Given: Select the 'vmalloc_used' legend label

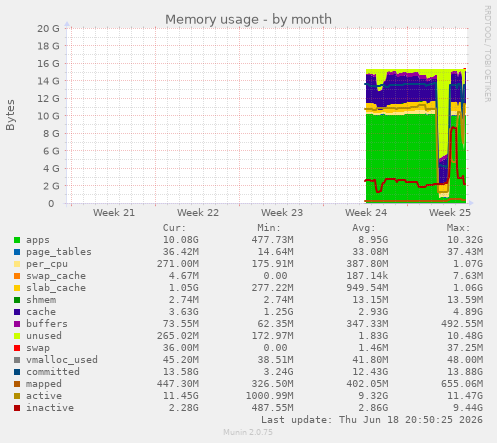Looking at the screenshot, I should click(62, 360).
